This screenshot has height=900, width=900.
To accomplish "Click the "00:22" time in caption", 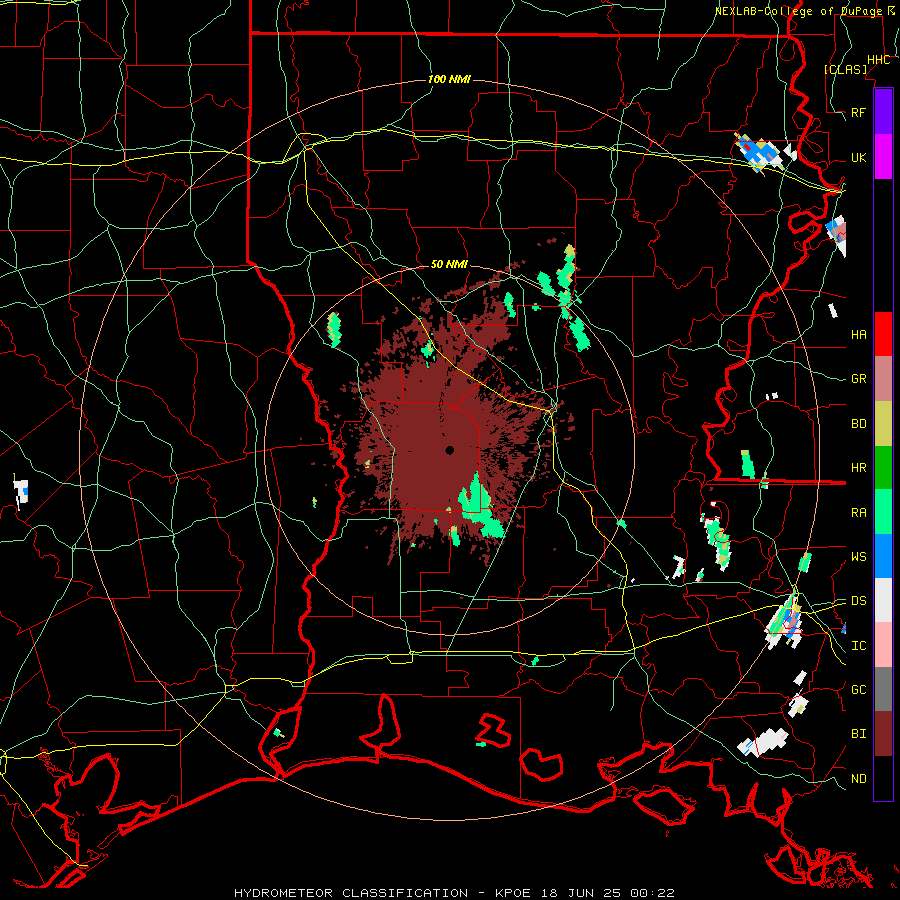I will click(x=651, y=893).
